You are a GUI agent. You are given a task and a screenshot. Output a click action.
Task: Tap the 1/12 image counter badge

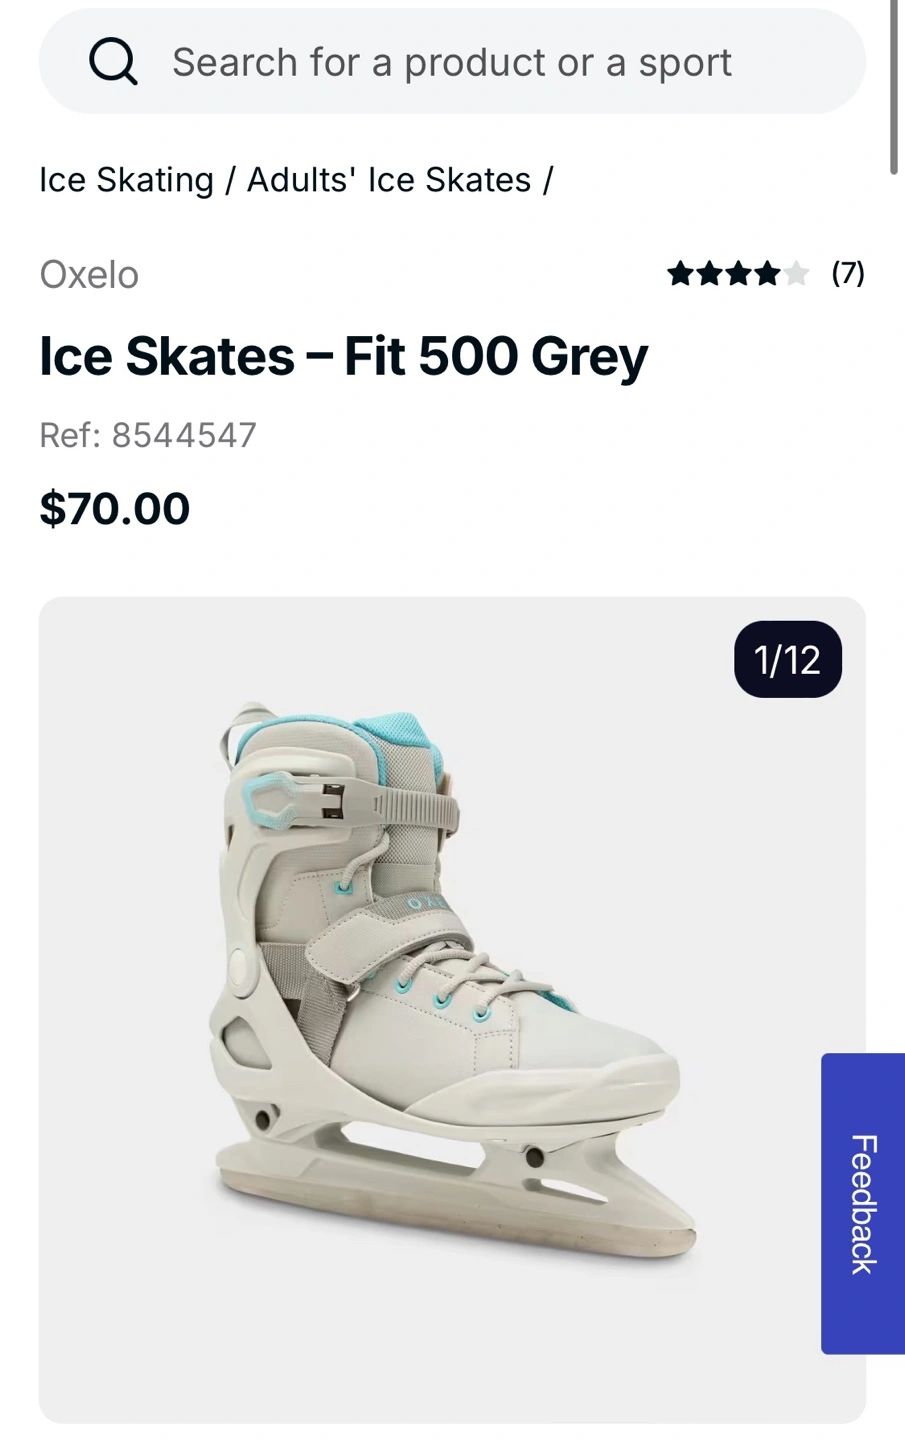(x=787, y=660)
